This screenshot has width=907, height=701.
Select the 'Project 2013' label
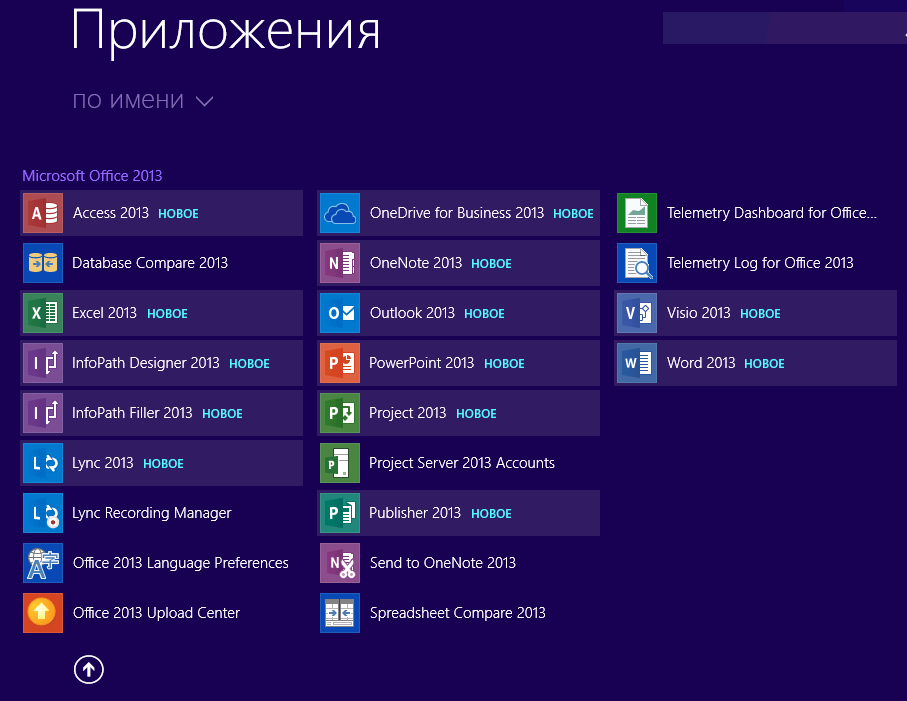pos(408,413)
